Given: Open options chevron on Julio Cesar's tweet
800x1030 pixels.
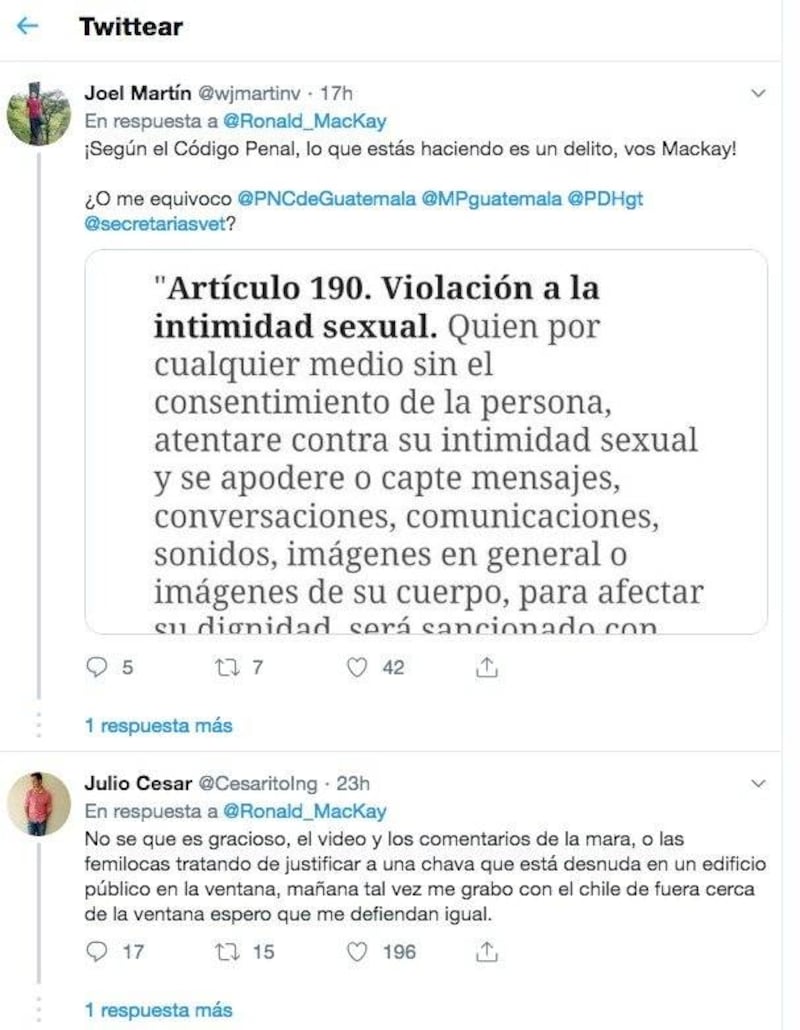Looking at the screenshot, I should [758, 783].
